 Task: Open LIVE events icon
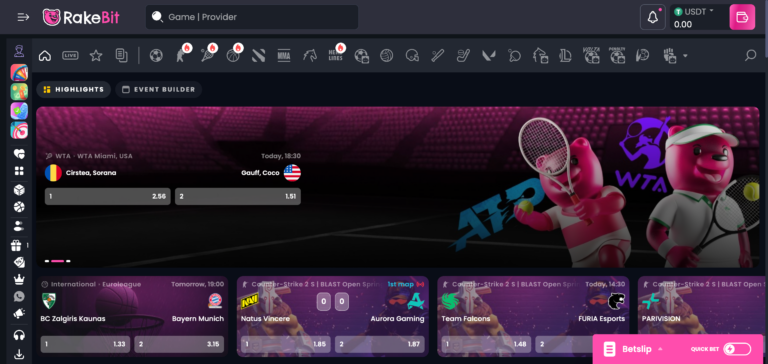coord(70,56)
